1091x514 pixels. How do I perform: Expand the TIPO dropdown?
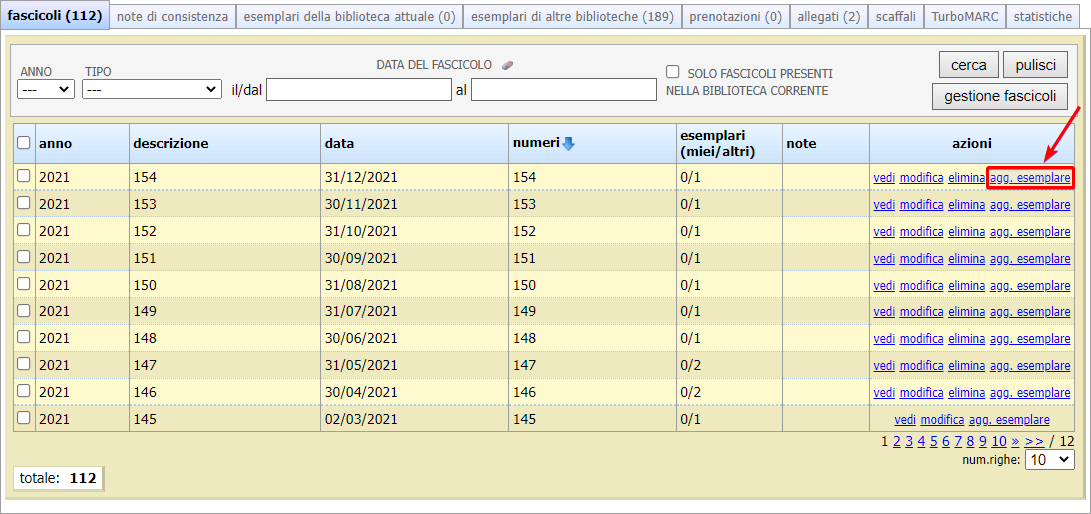pyautogui.click(x=152, y=89)
